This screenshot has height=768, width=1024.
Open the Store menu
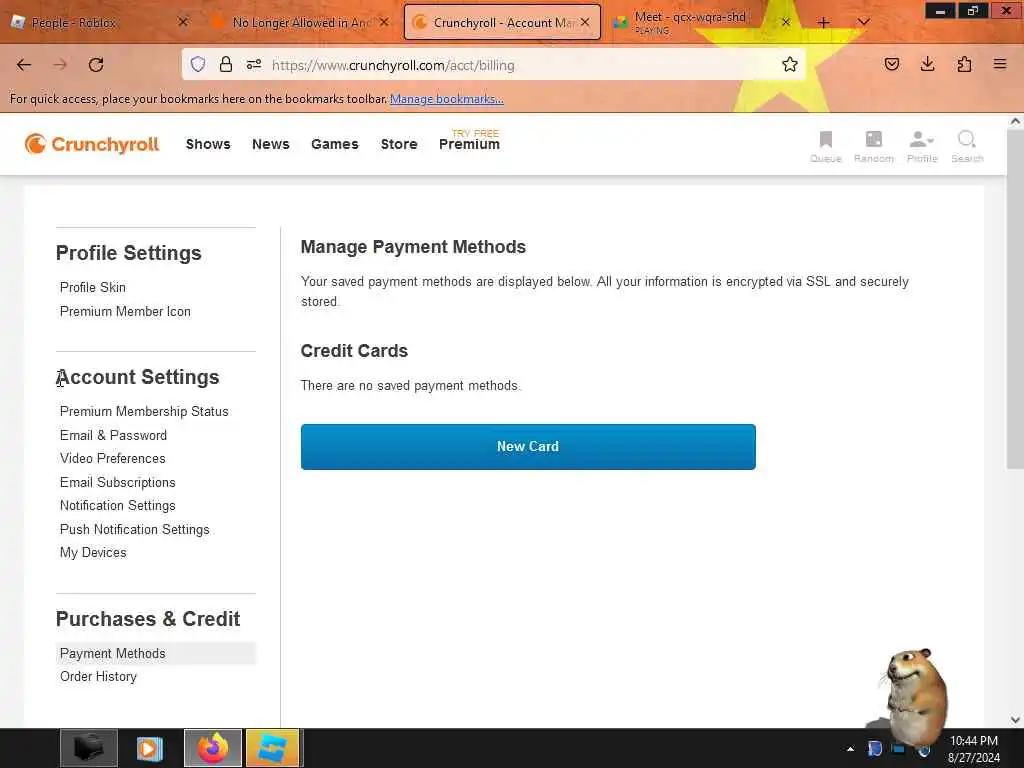pos(399,144)
